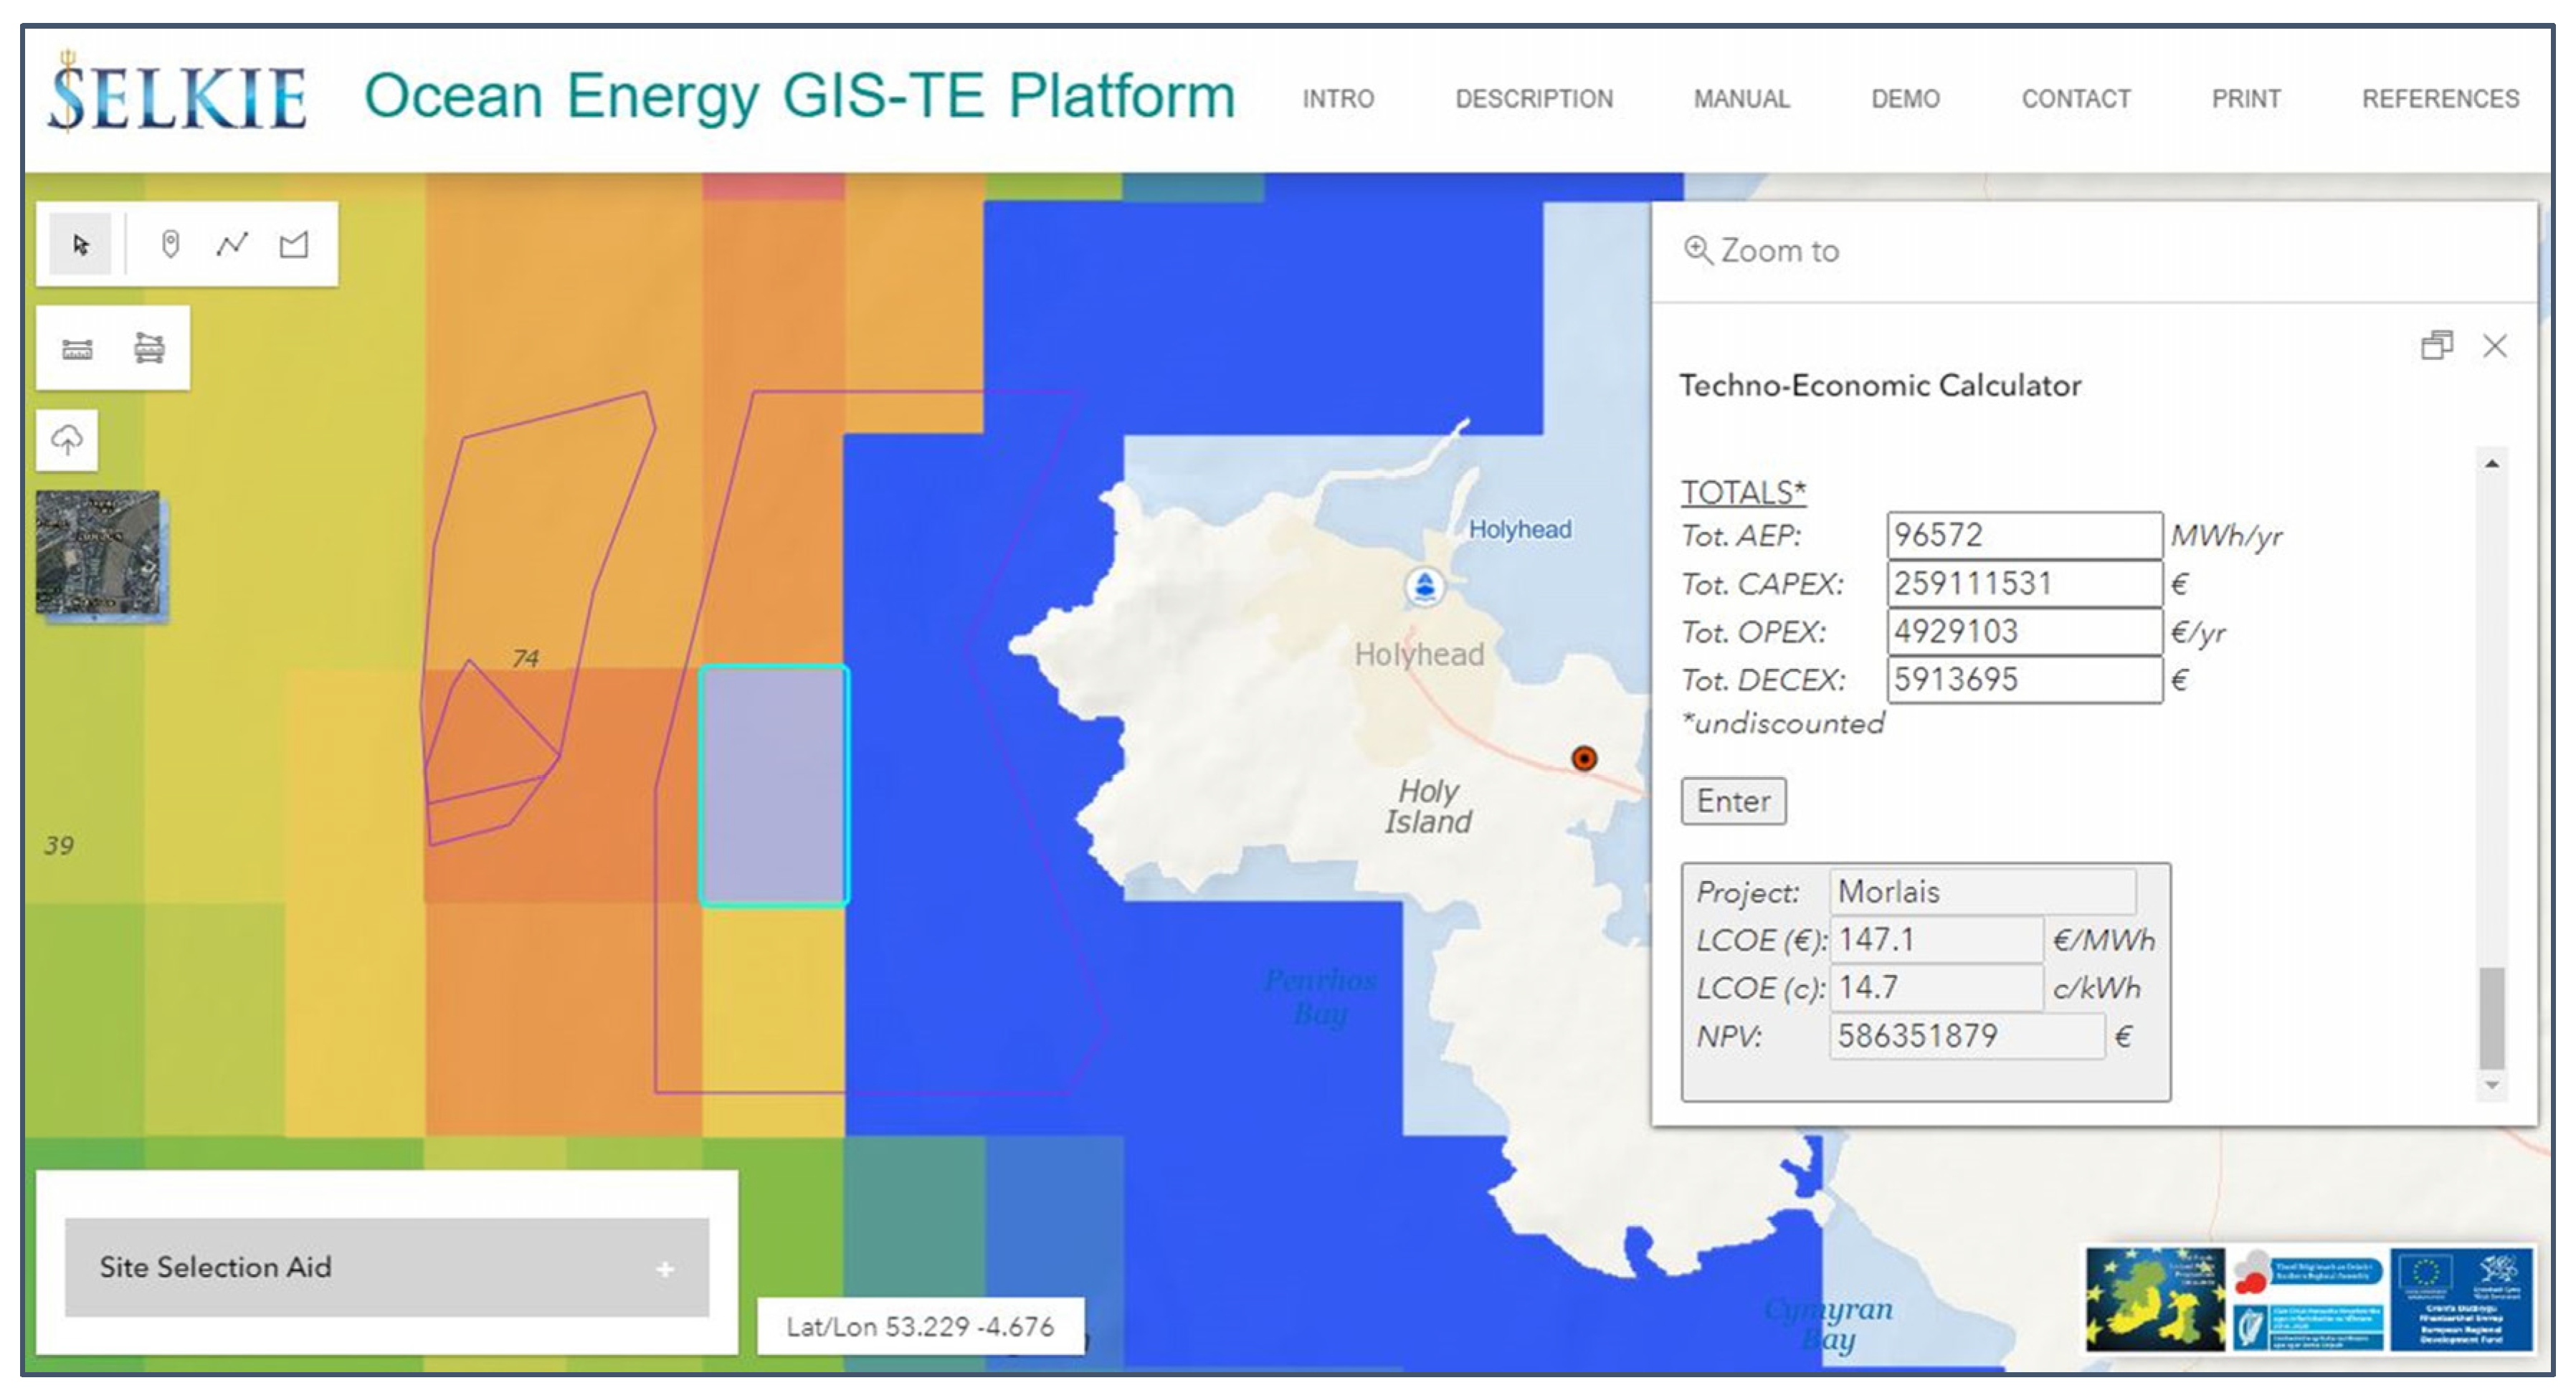Select the point marker draw tool
This screenshot has height=1398, width=2576.
(170, 244)
